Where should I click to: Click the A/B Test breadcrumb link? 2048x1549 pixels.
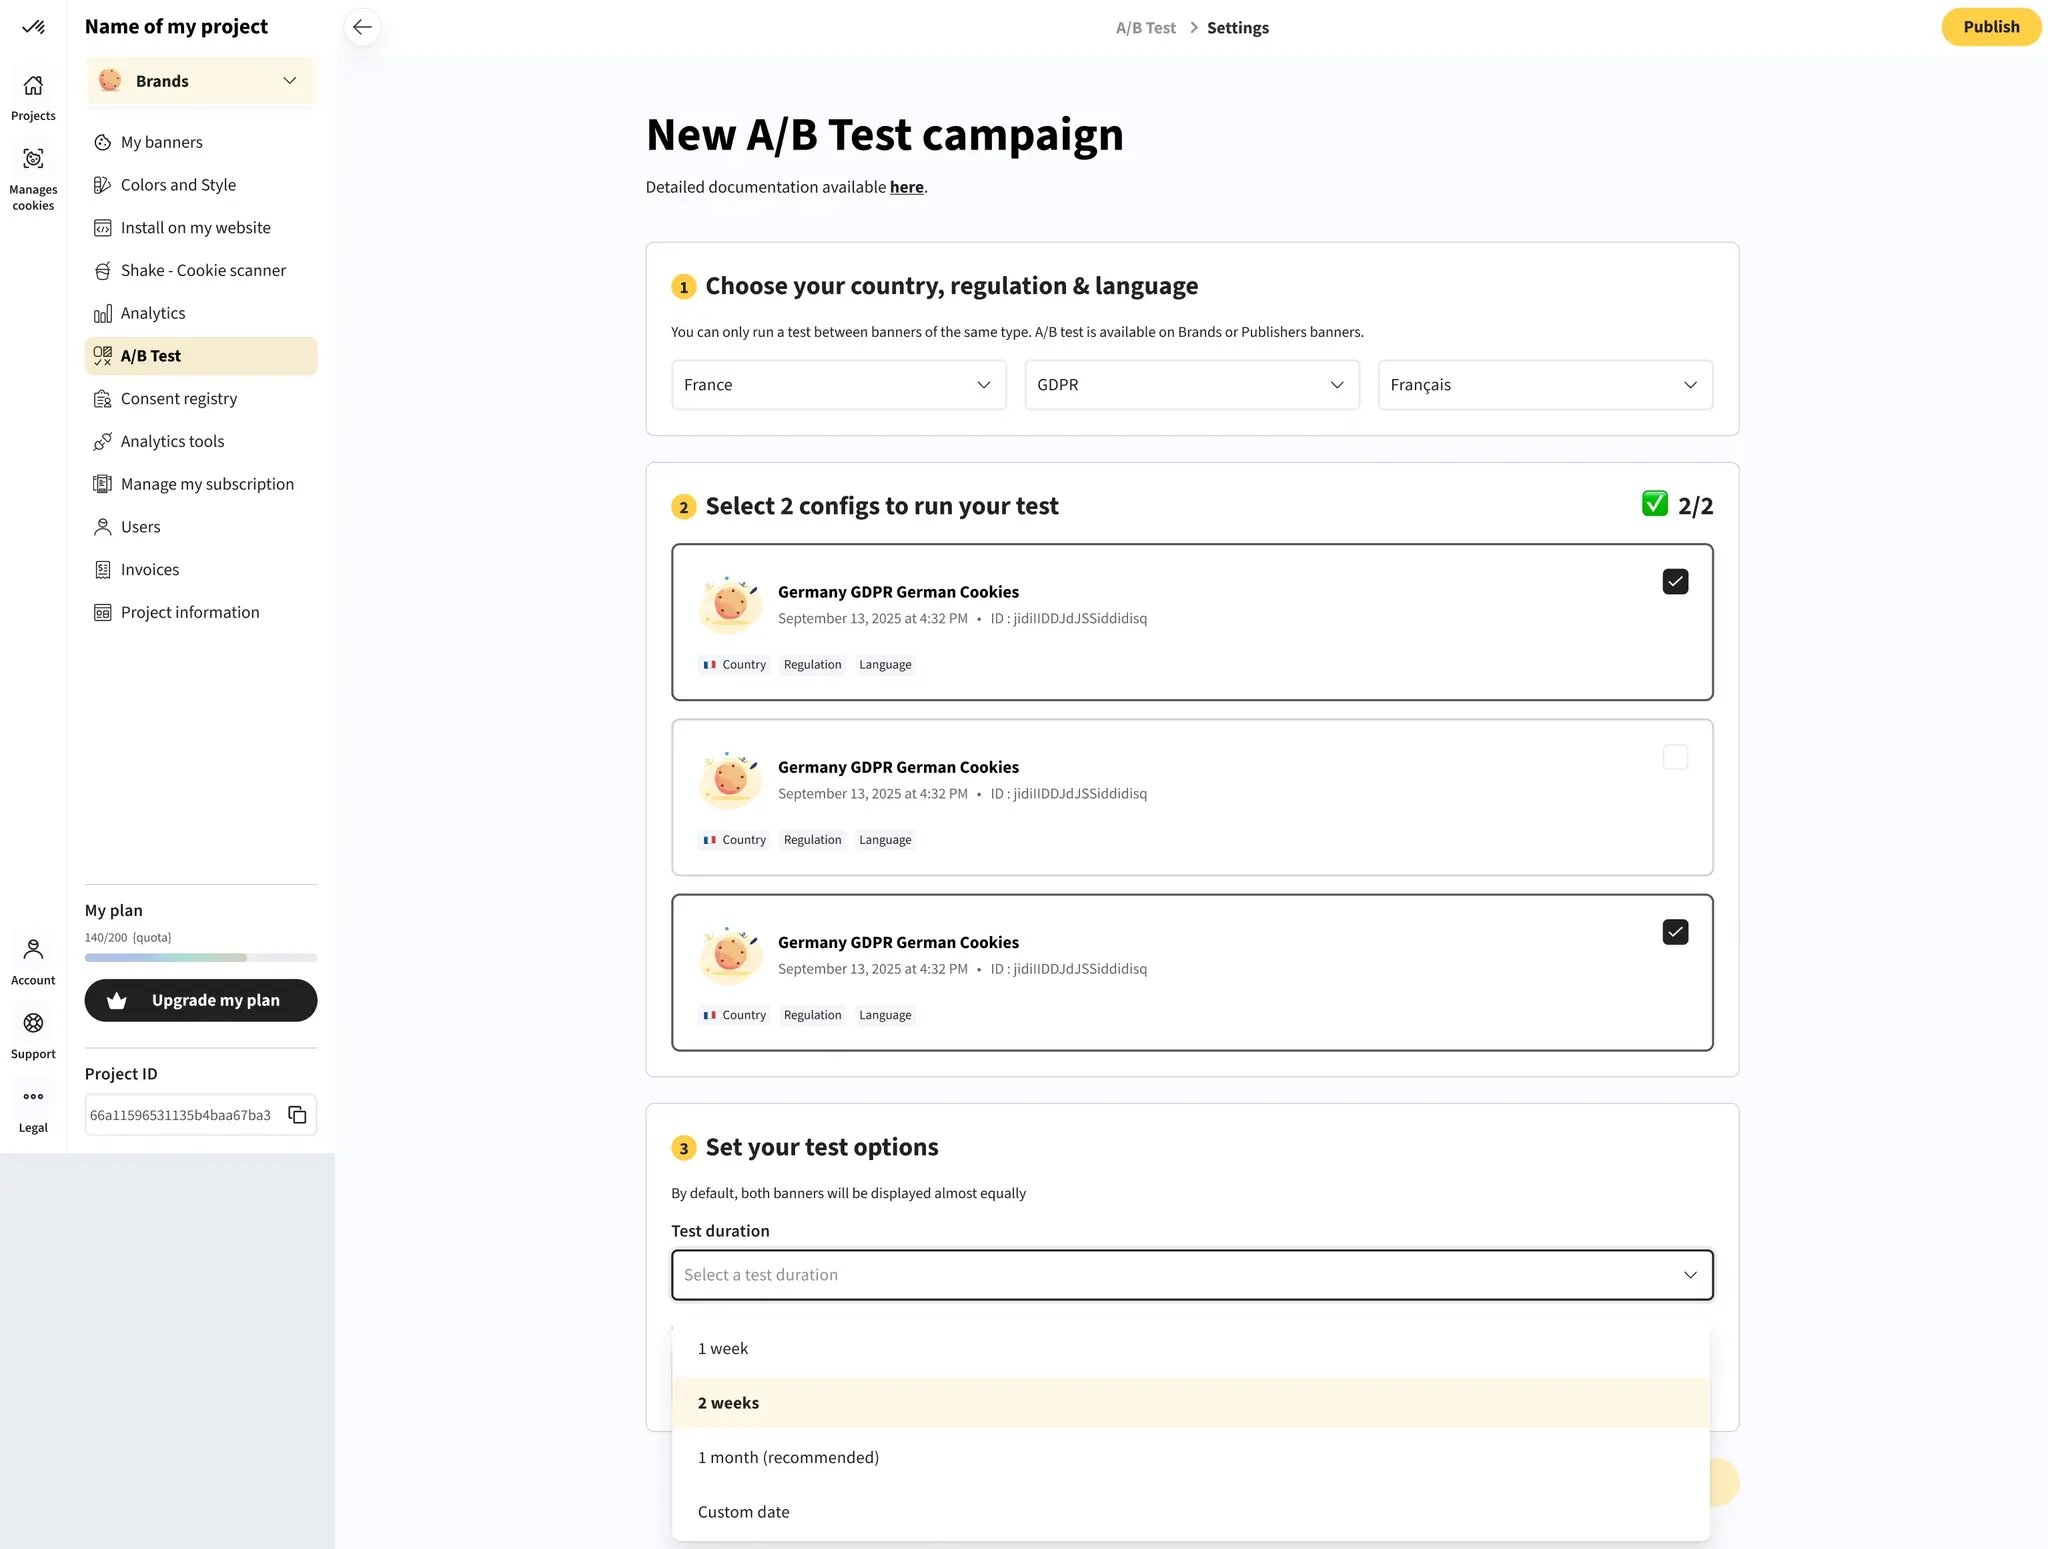pyautogui.click(x=1146, y=28)
